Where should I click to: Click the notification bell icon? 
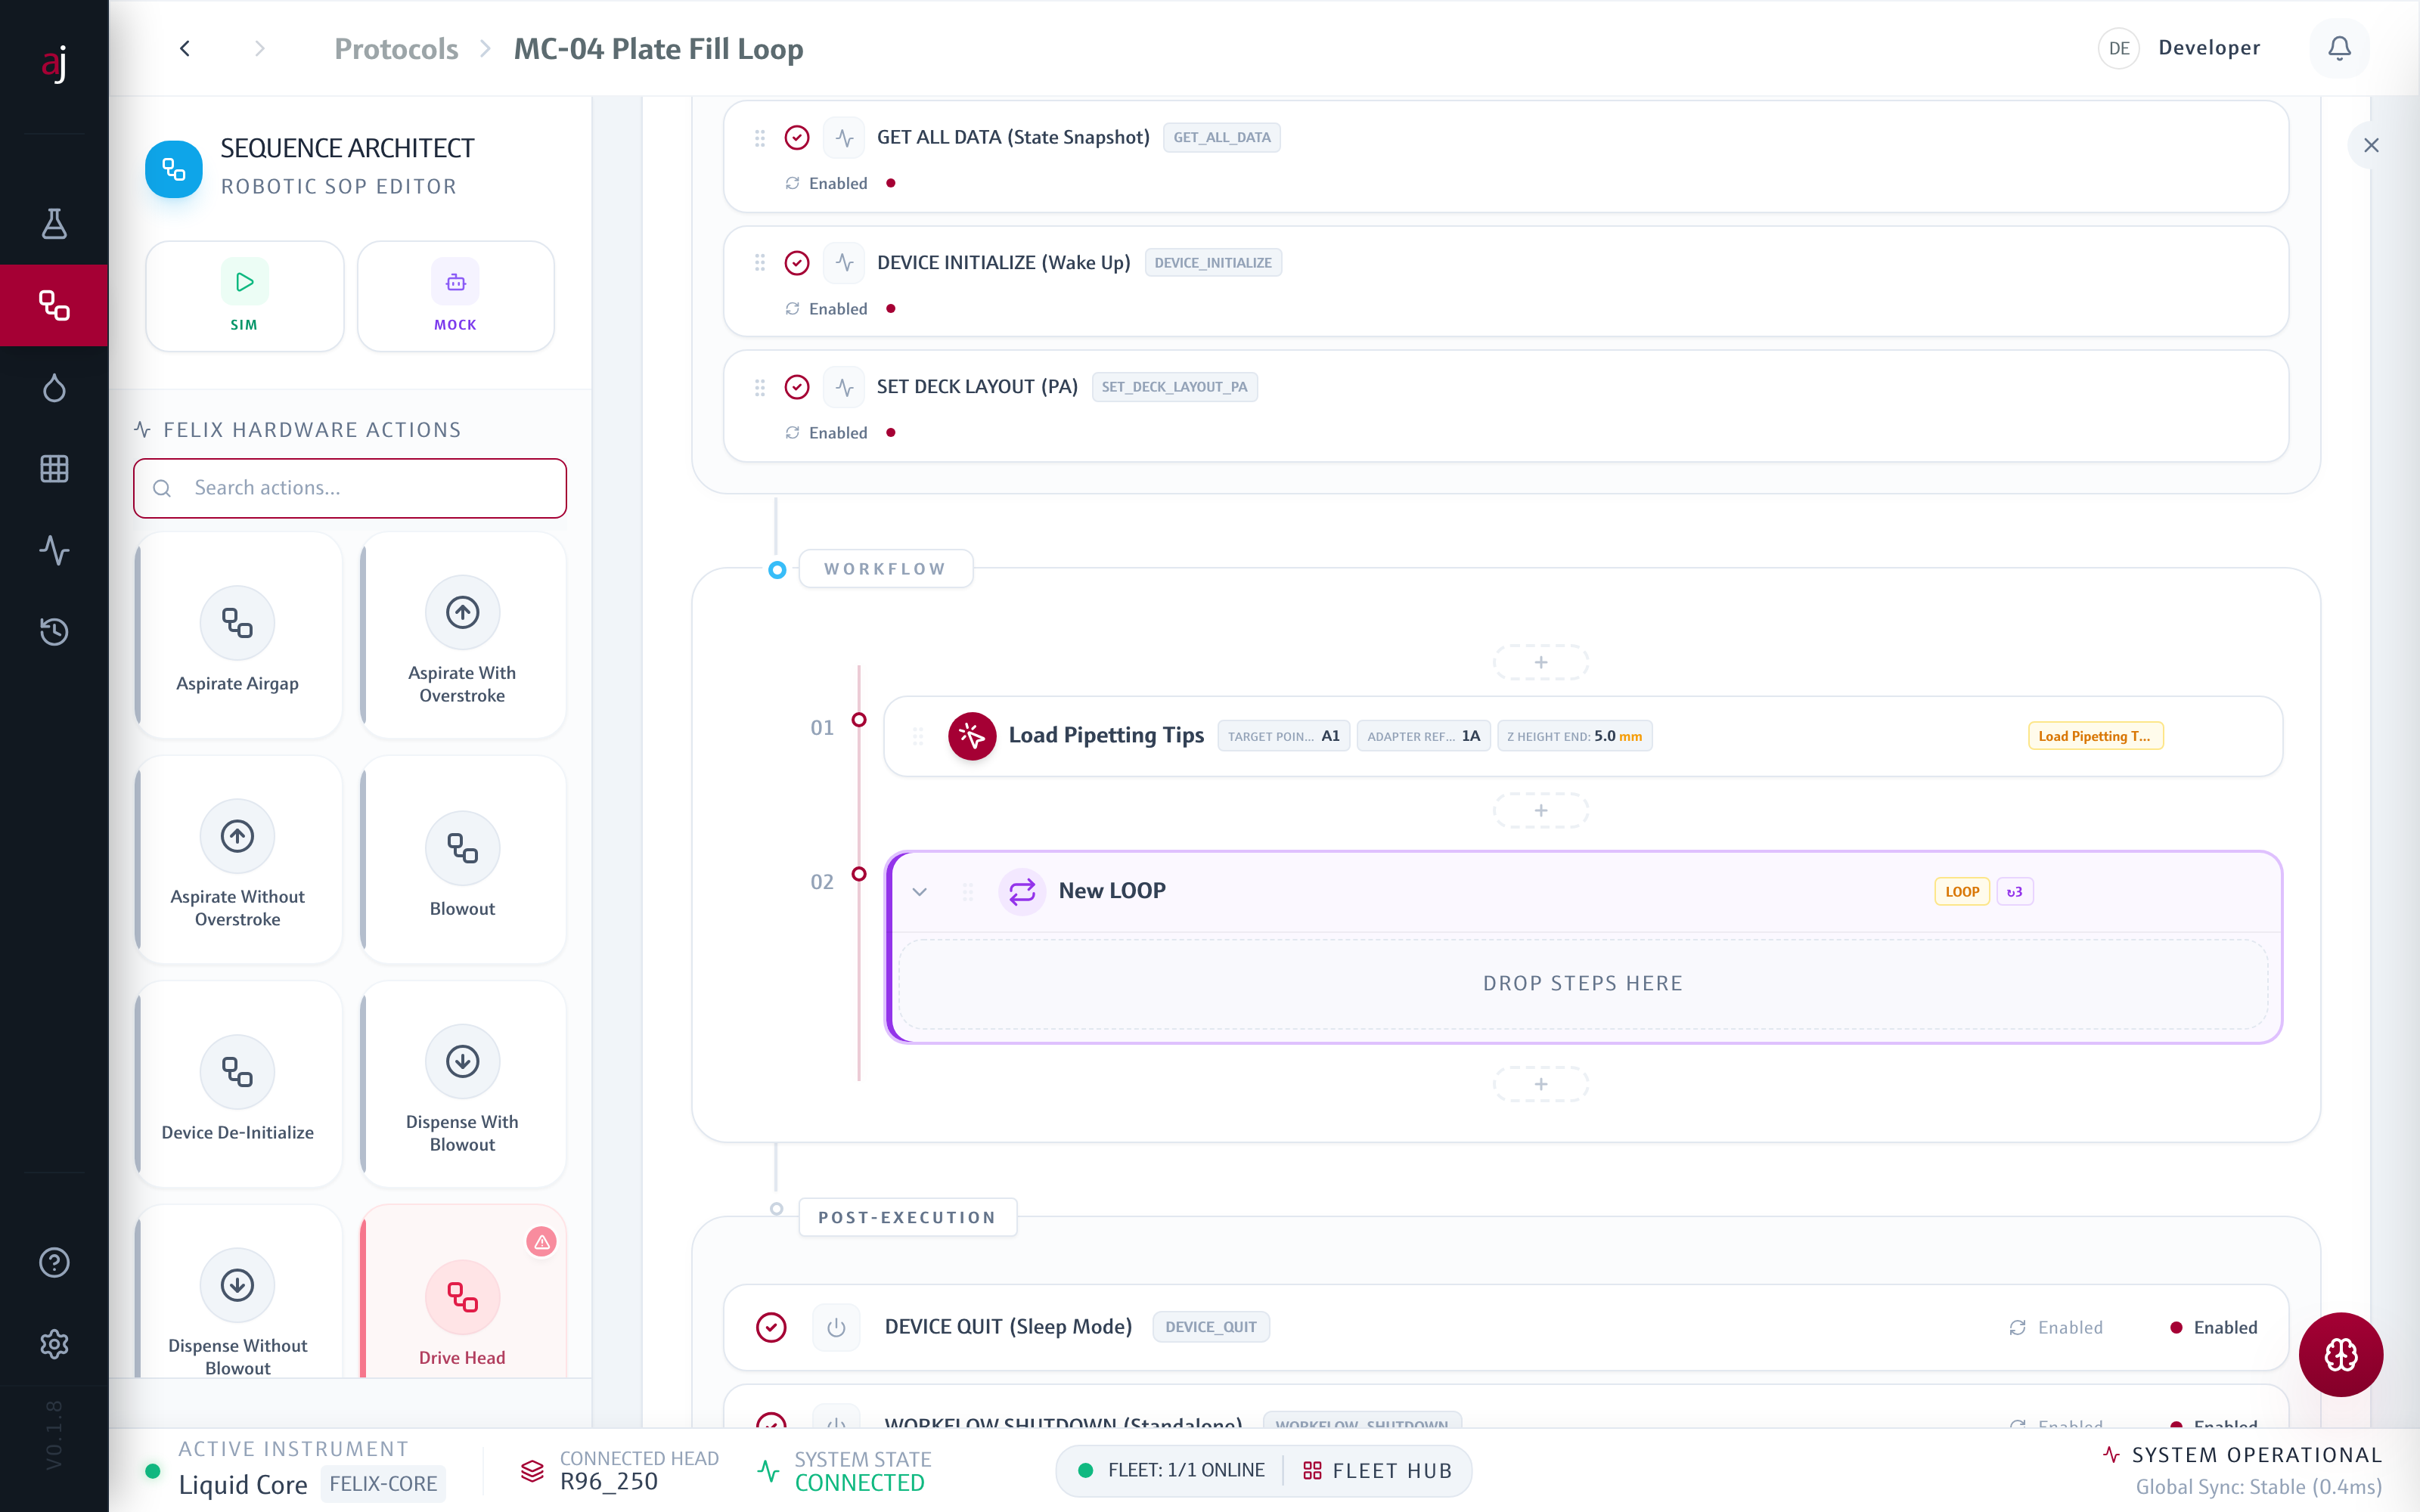click(x=2339, y=48)
